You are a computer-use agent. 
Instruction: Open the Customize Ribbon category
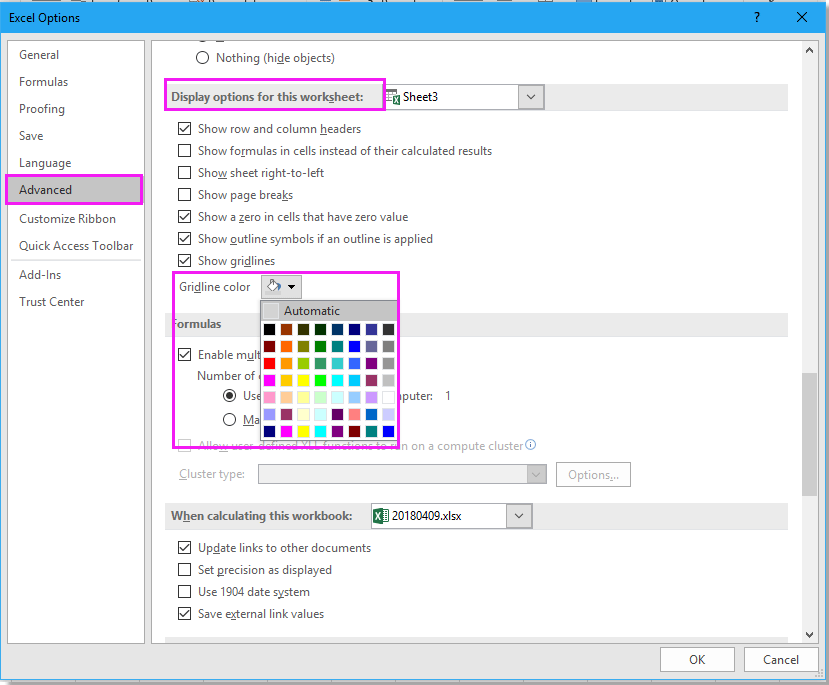(x=67, y=219)
